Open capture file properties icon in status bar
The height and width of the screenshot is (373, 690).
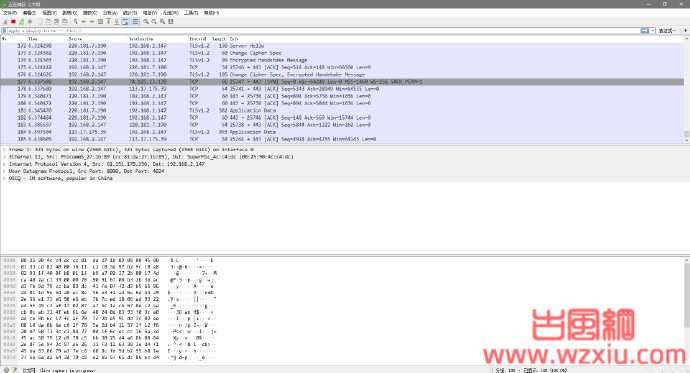(15, 370)
